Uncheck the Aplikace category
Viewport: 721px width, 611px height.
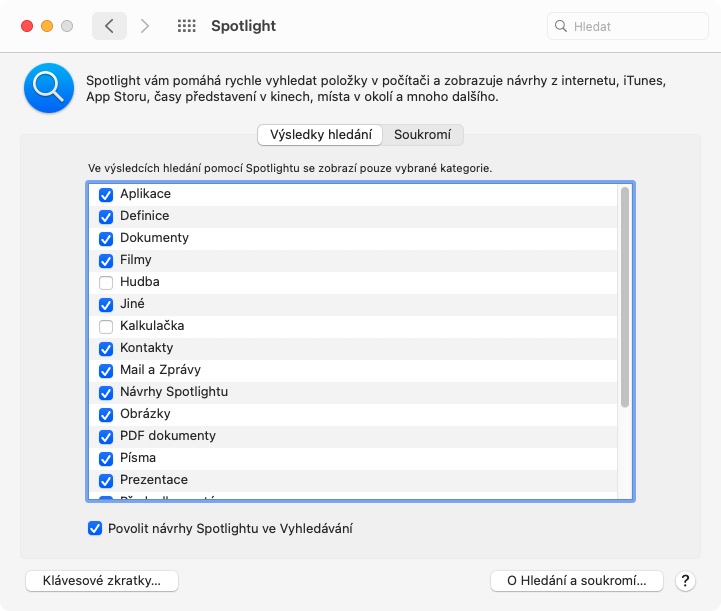pyautogui.click(x=106, y=194)
